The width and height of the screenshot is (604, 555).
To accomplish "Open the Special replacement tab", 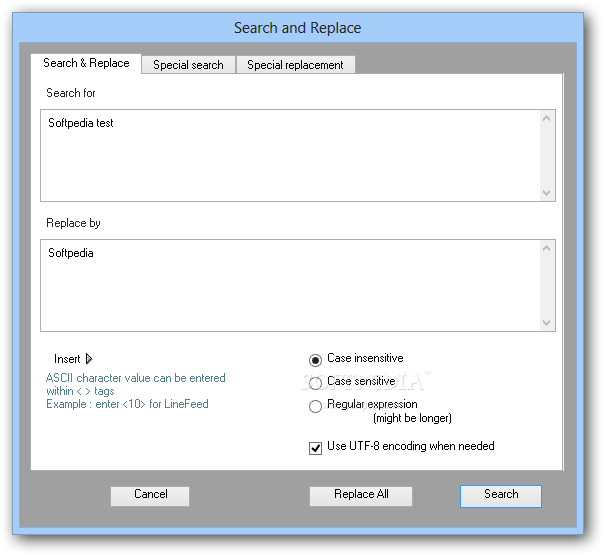I will (295, 65).
